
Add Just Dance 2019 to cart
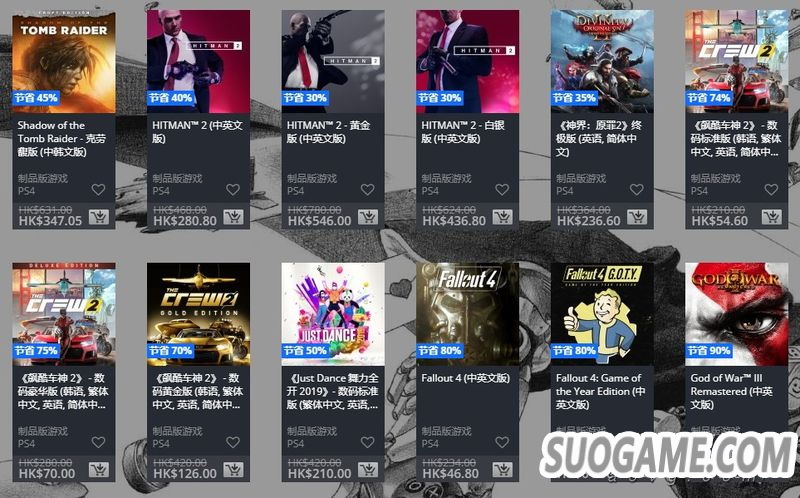[x=367, y=470]
